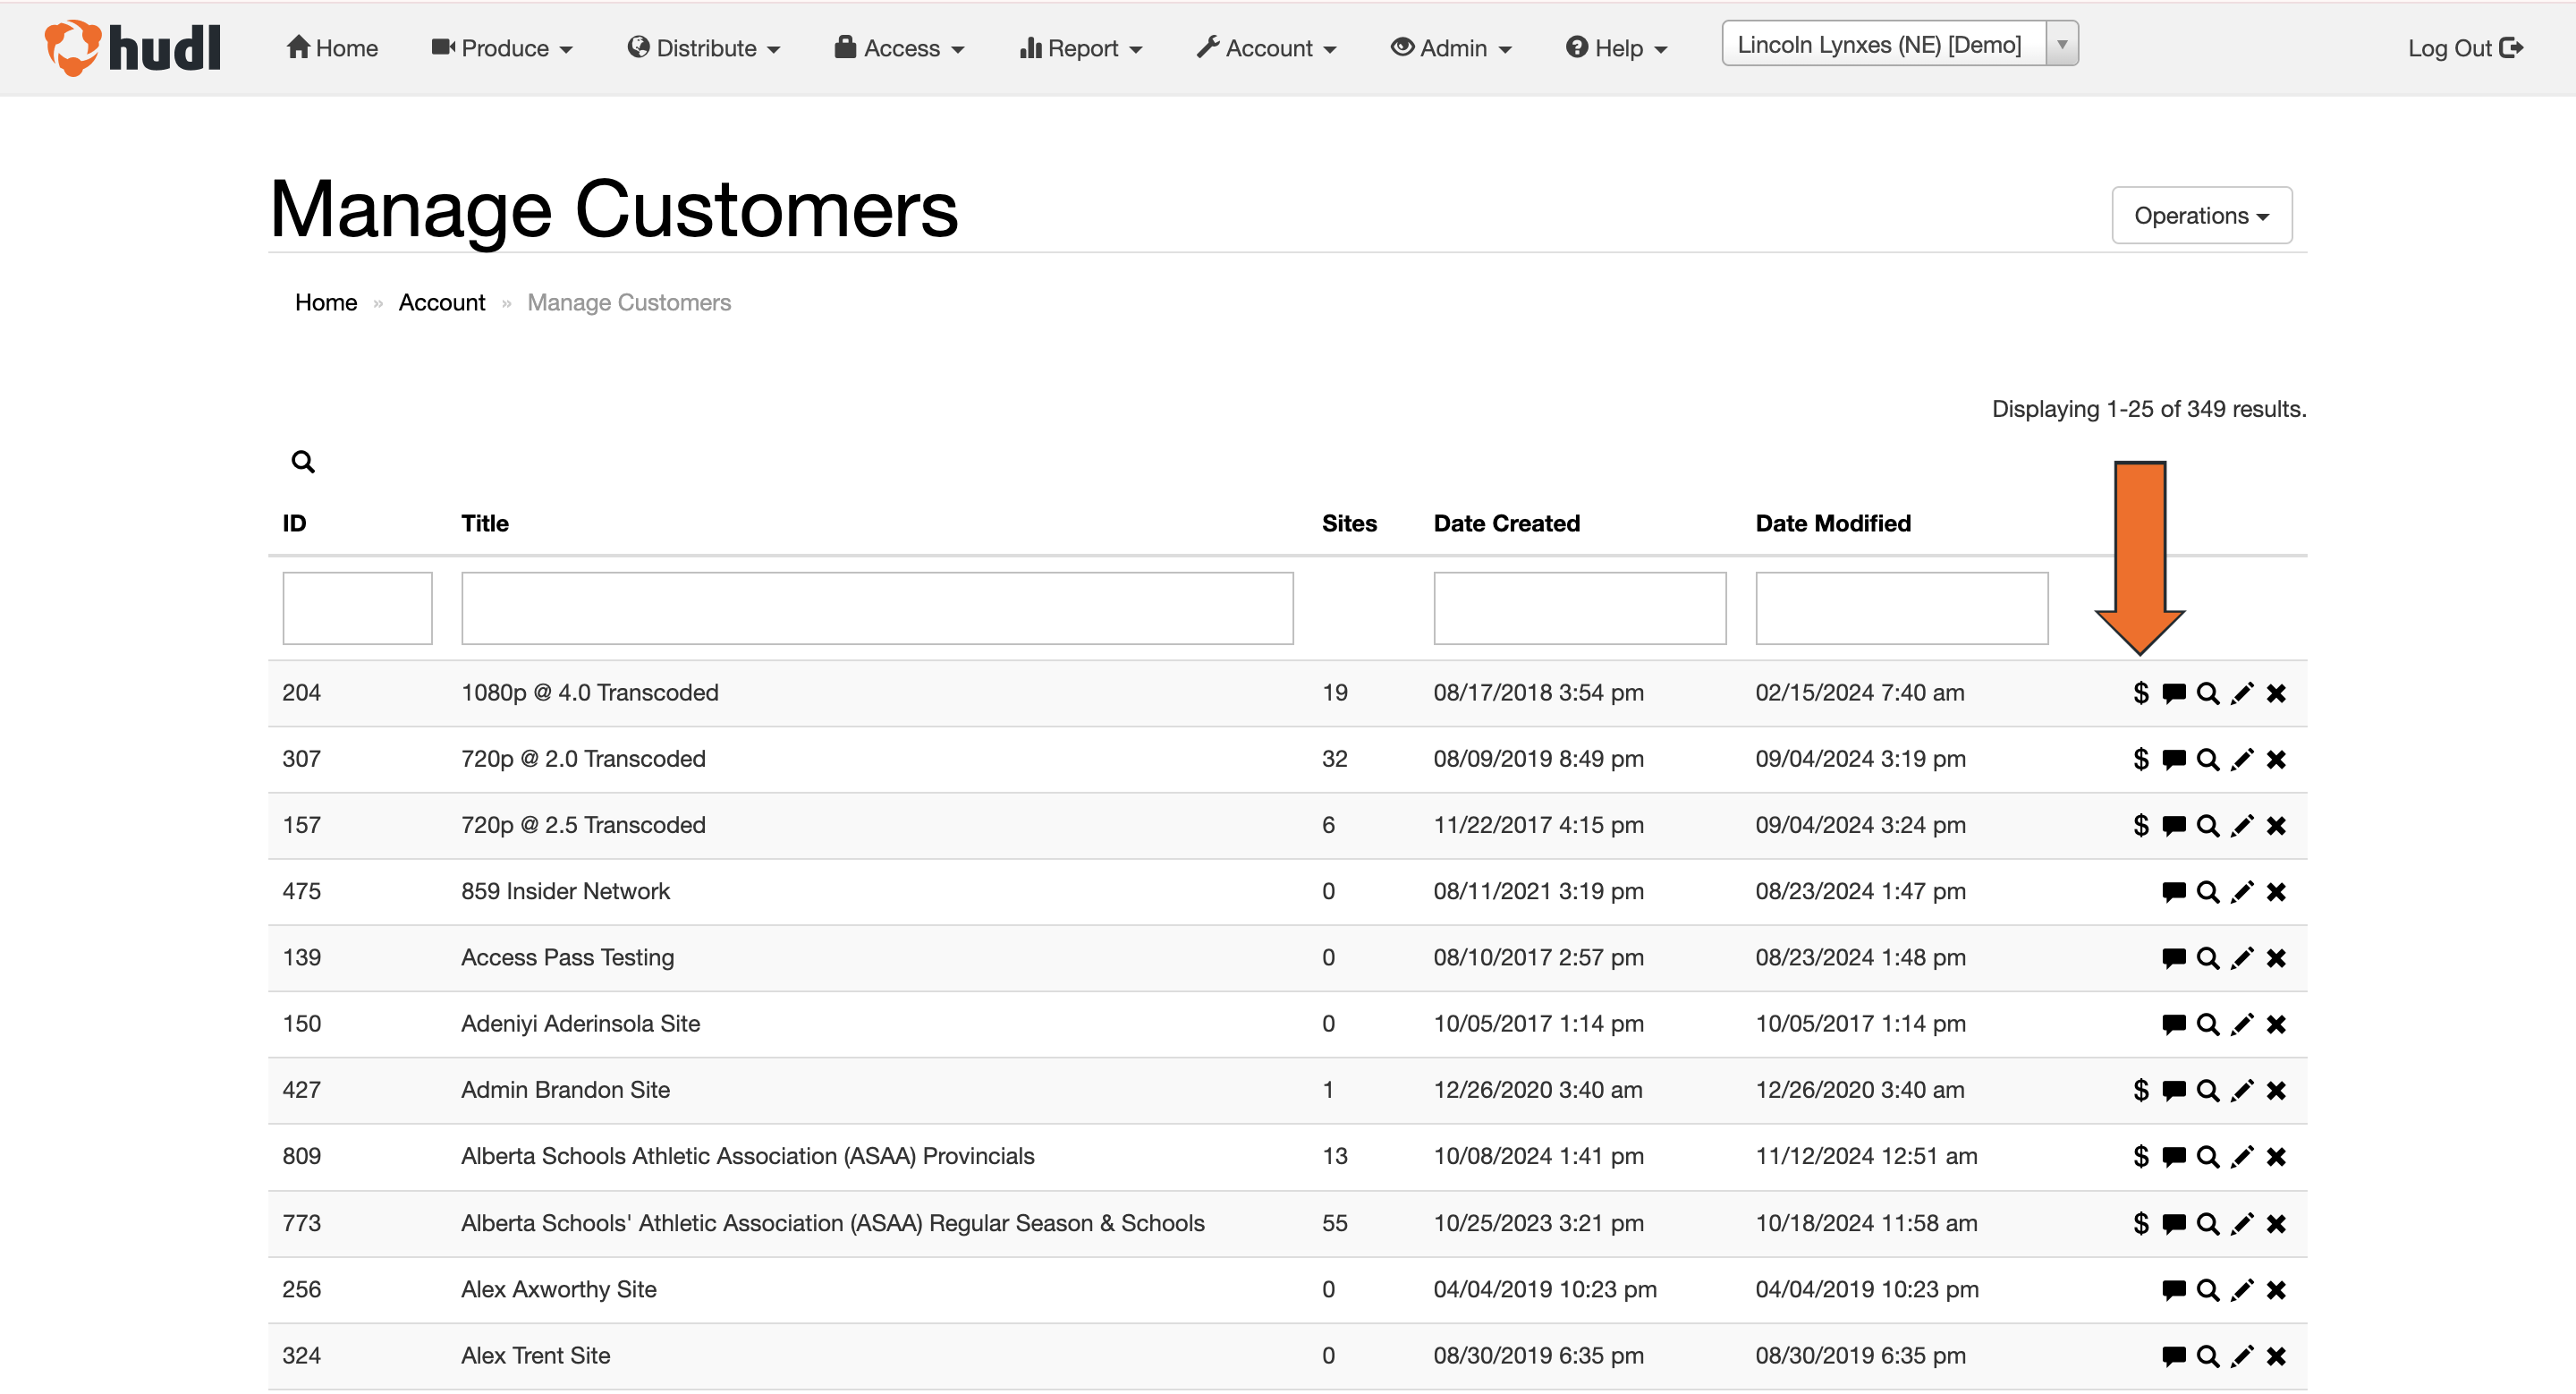Screen dimensions: 2576x1394
Task: Open the Distribute menu
Action: click(703, 47)
